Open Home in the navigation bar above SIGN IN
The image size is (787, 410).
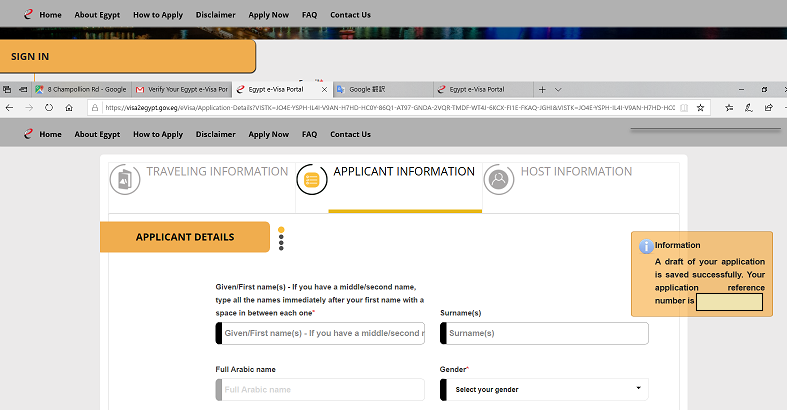pos(50,15)
